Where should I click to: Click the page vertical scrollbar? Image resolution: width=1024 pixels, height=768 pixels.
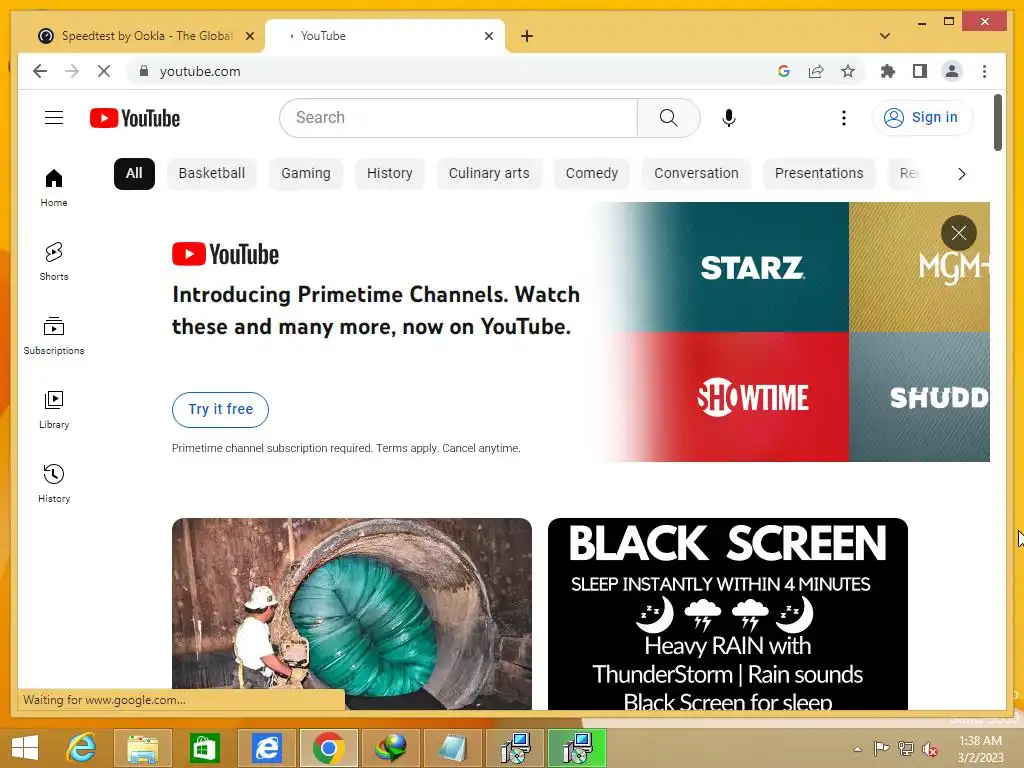[997, 123]
